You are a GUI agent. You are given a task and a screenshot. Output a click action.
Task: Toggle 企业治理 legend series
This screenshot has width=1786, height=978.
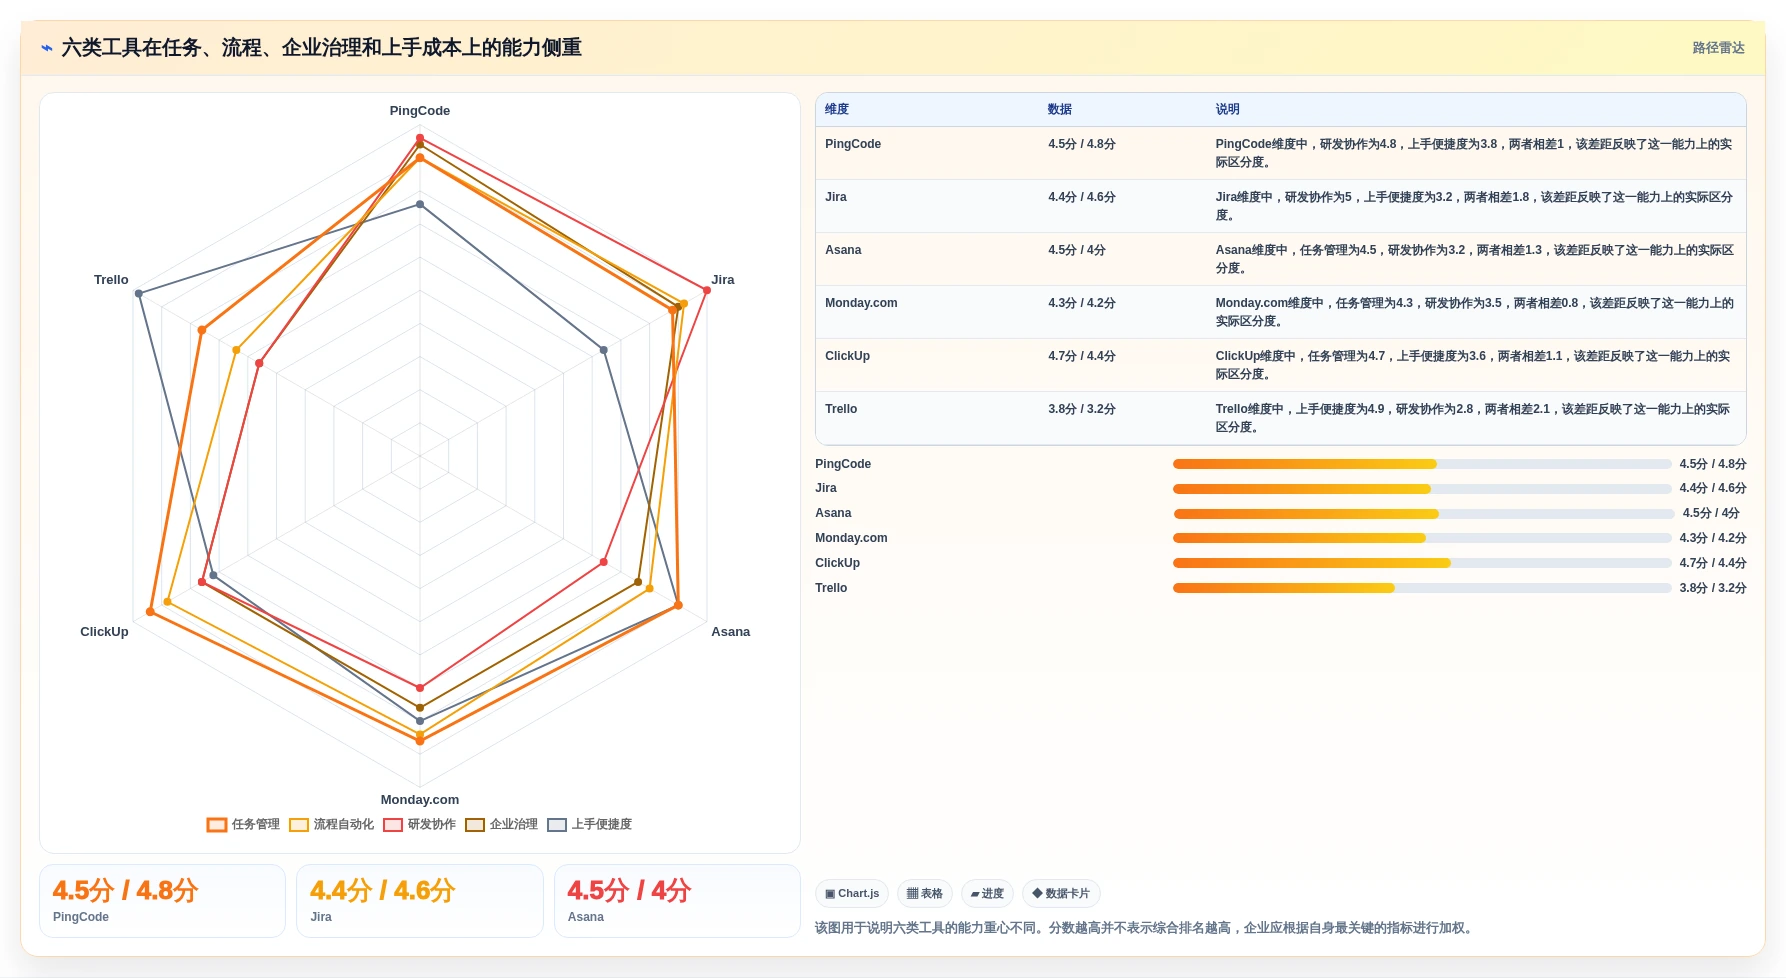(501, 824)
